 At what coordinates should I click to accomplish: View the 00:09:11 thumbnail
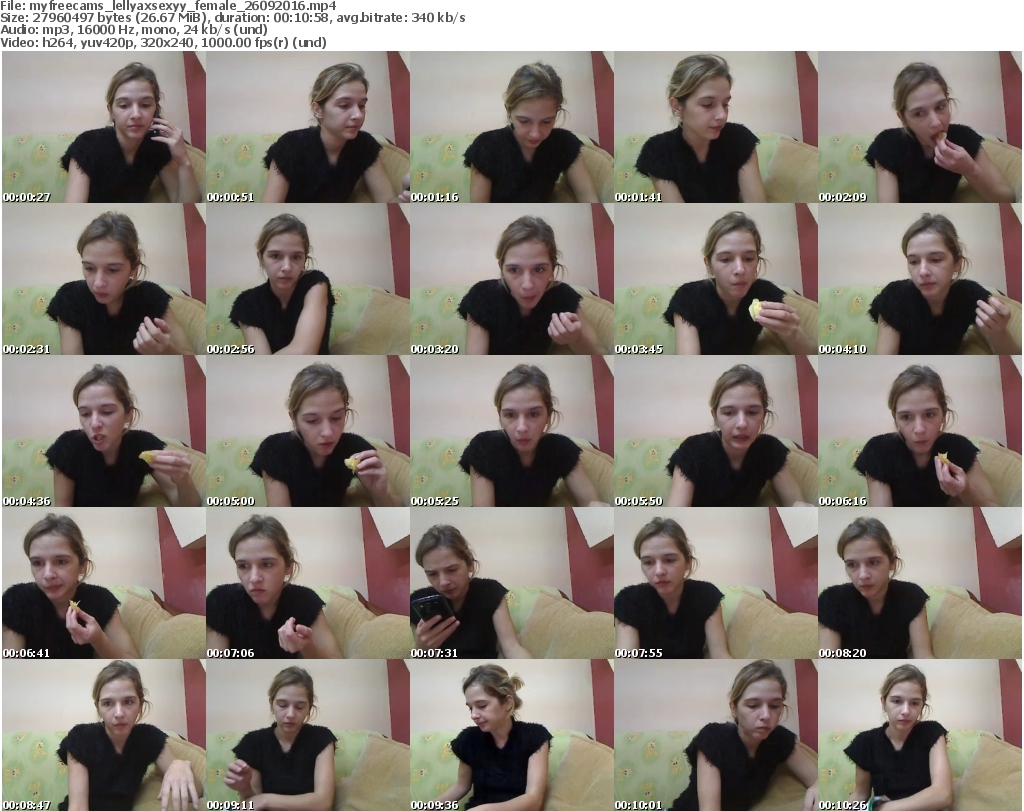tap(308, 735)
